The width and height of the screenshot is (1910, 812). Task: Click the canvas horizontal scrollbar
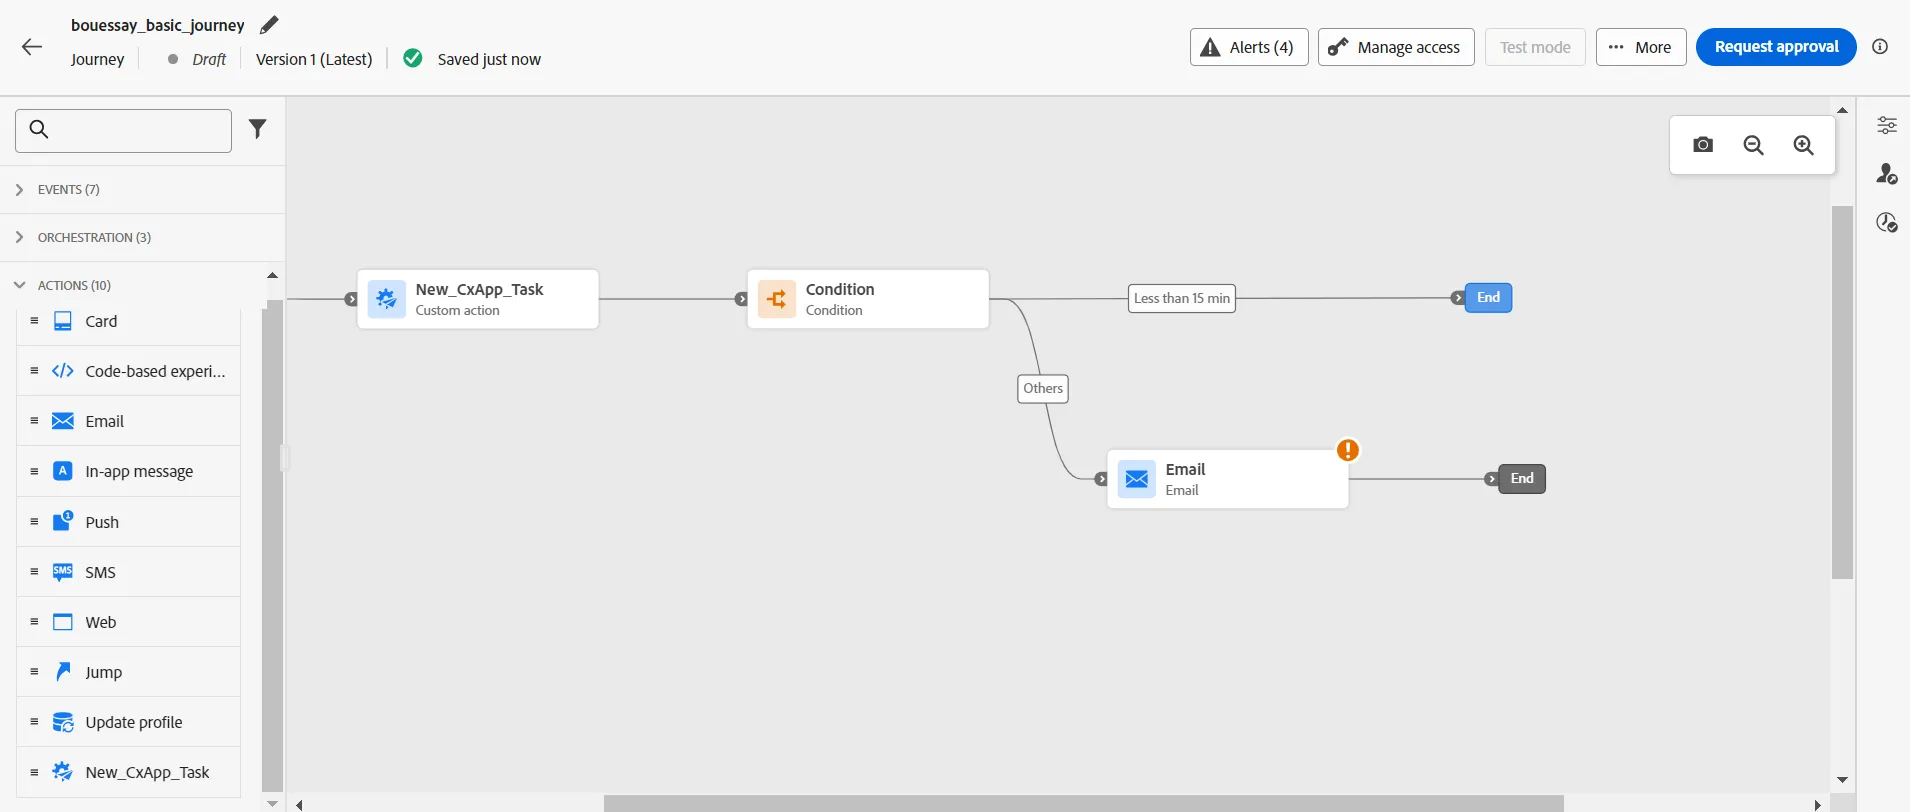[1083, 804]
